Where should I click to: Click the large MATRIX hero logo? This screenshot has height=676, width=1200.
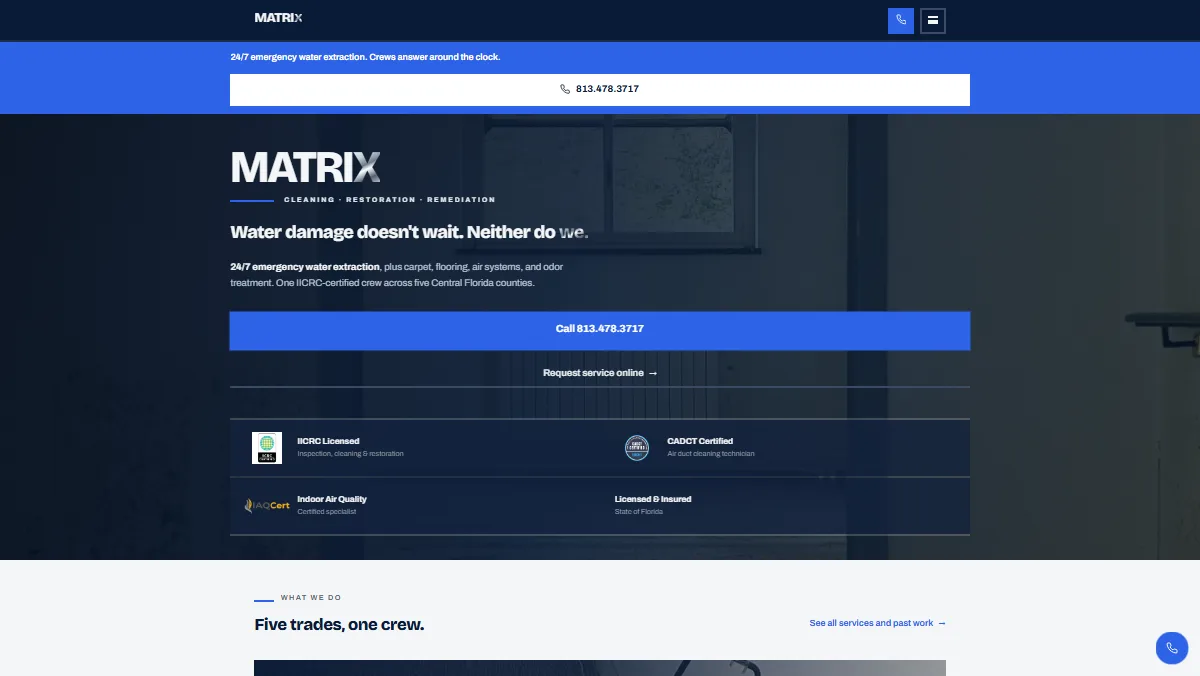click(306, 167)
